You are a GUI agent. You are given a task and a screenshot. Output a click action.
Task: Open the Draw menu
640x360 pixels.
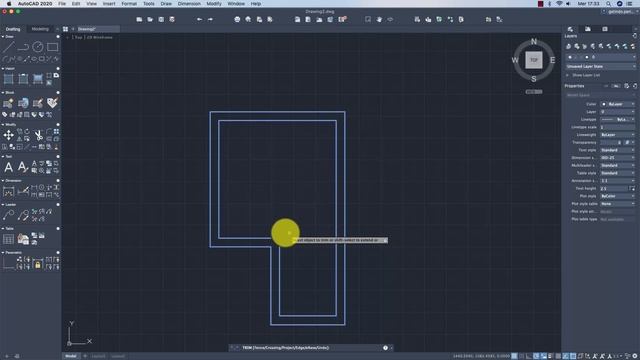tap(166, 4)
